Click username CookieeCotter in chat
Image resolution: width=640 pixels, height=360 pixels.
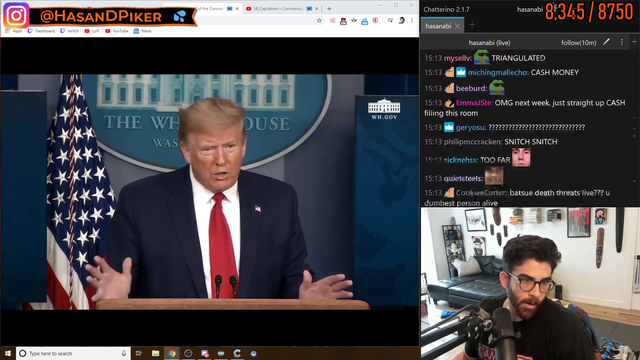tap(482, 193)
